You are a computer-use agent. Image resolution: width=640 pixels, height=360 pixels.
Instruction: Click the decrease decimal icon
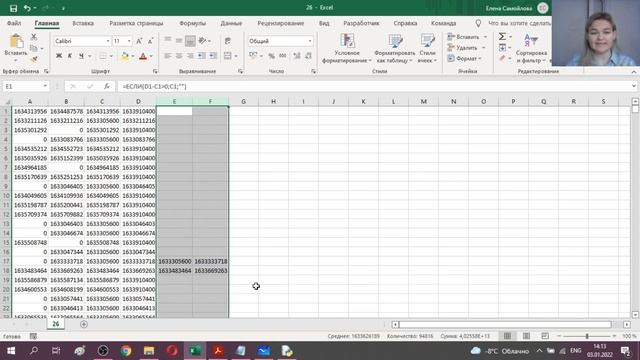(308, 56)
